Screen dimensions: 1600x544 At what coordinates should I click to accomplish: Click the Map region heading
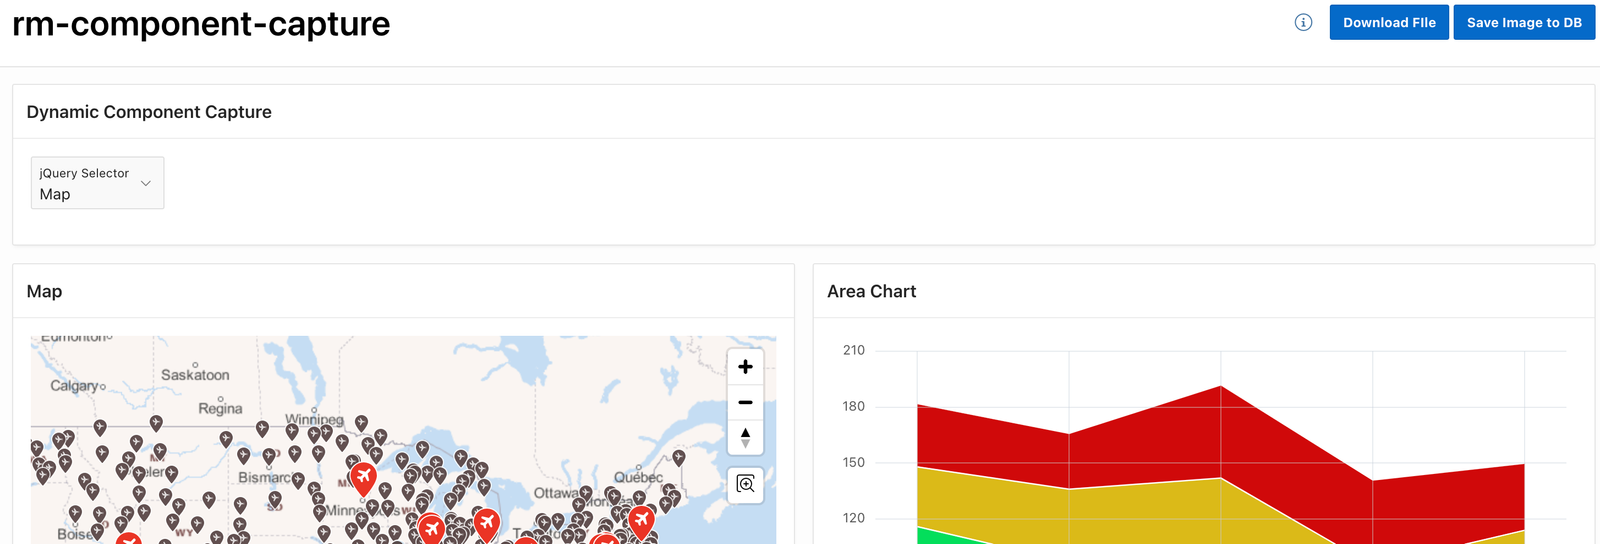click(44, 291)
